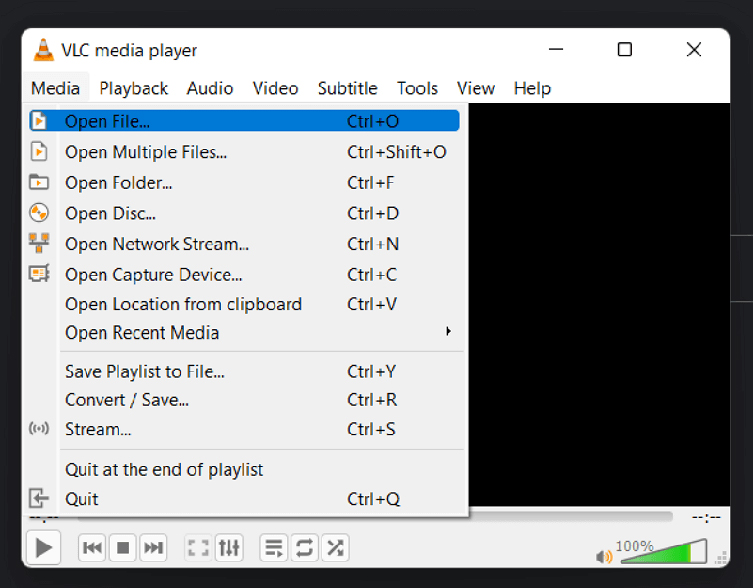Choose Open Network Stream... entry
The image size is (753, 588).
pyautogui.click(x=244, y=244)
